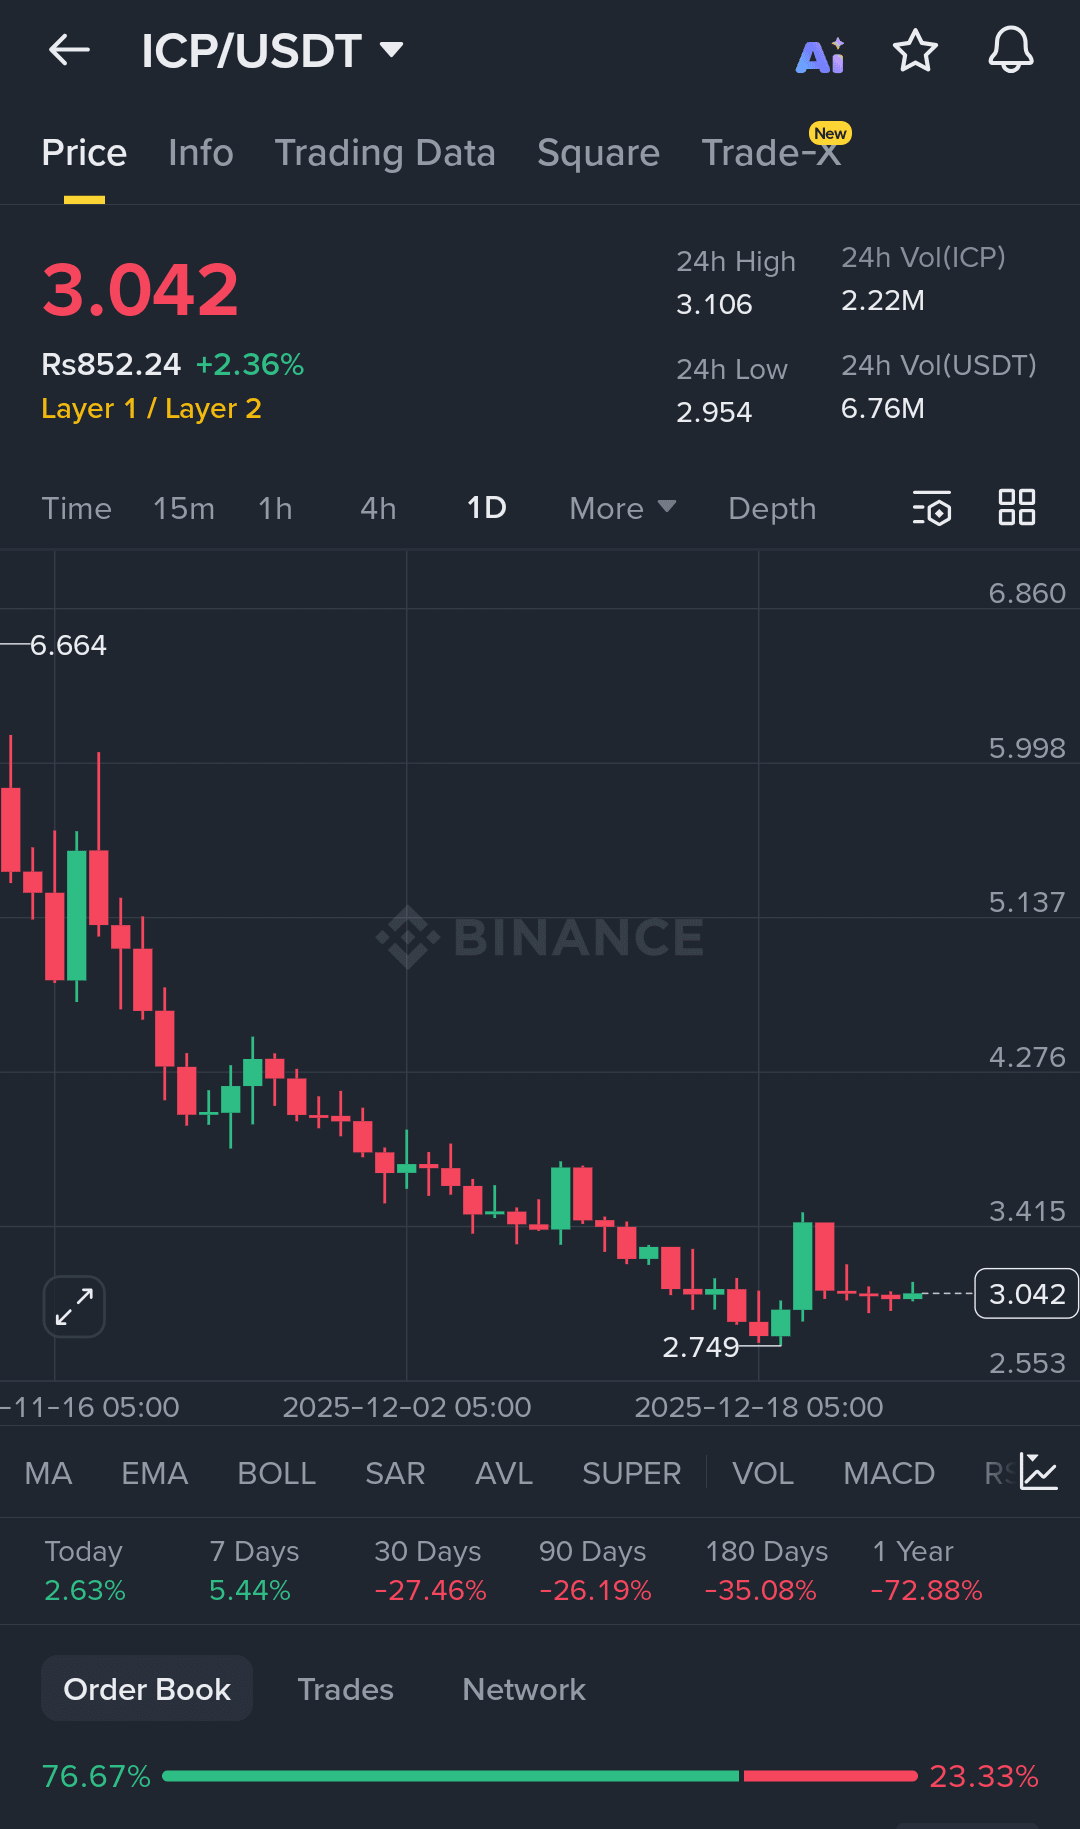Toggle the SAR indicator
Screen dimensions: 1080x1829
coord(395,1473)
